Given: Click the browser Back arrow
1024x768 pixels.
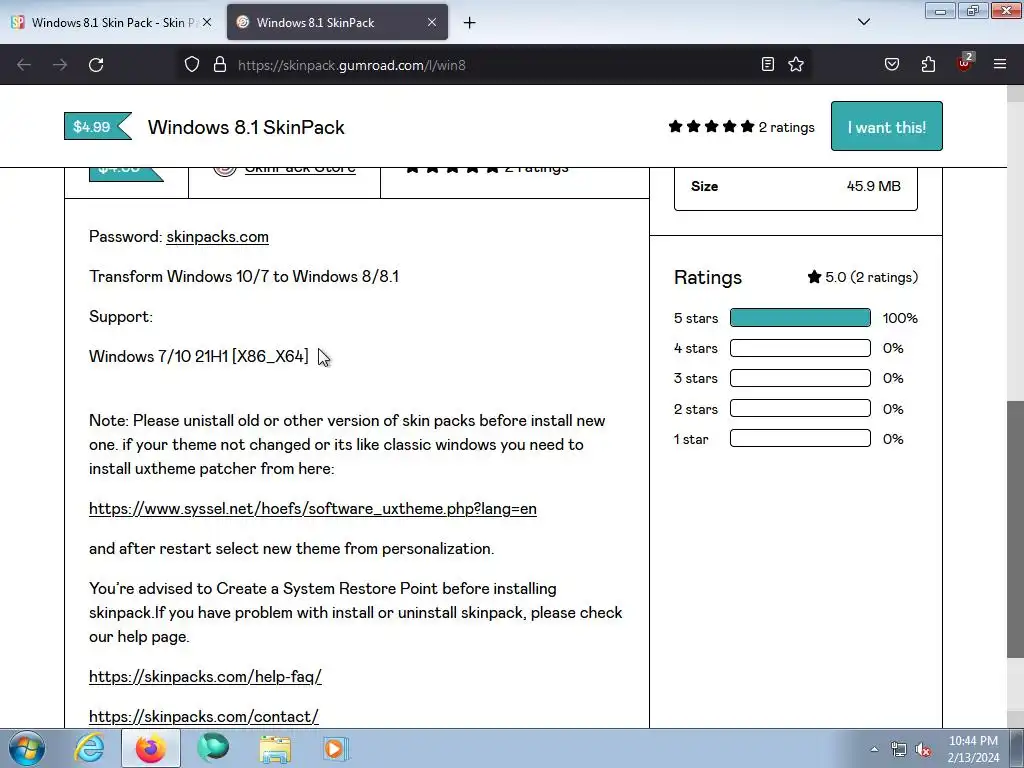Looking at the screenshot, I should click(x=24, y=65).
